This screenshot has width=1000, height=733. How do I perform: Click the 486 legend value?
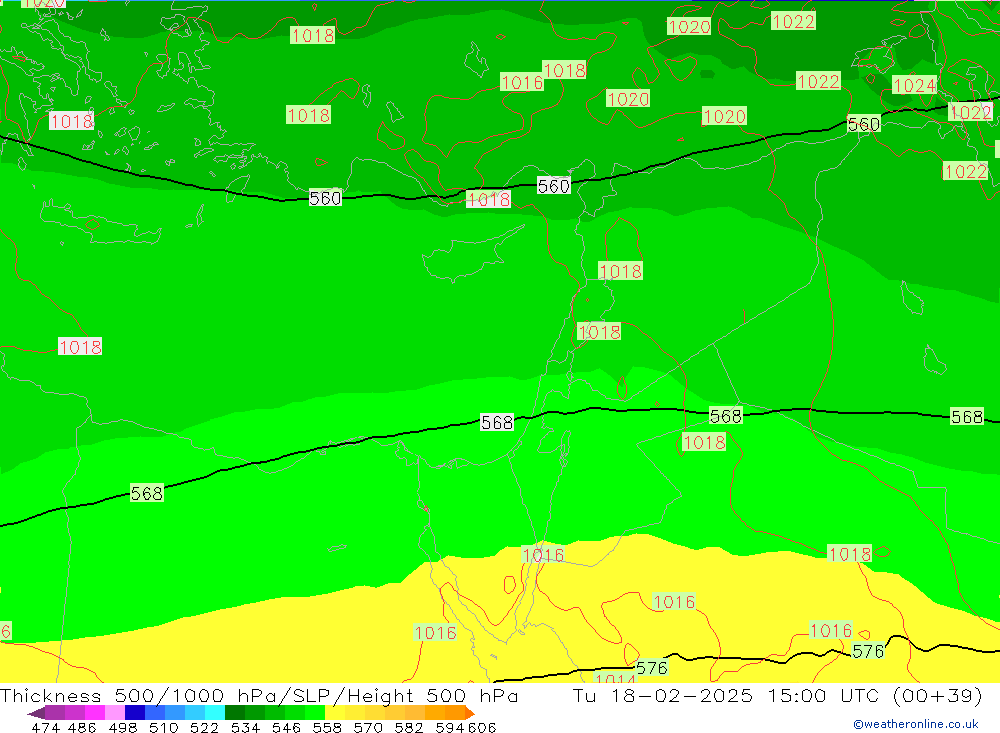[82, 727]
